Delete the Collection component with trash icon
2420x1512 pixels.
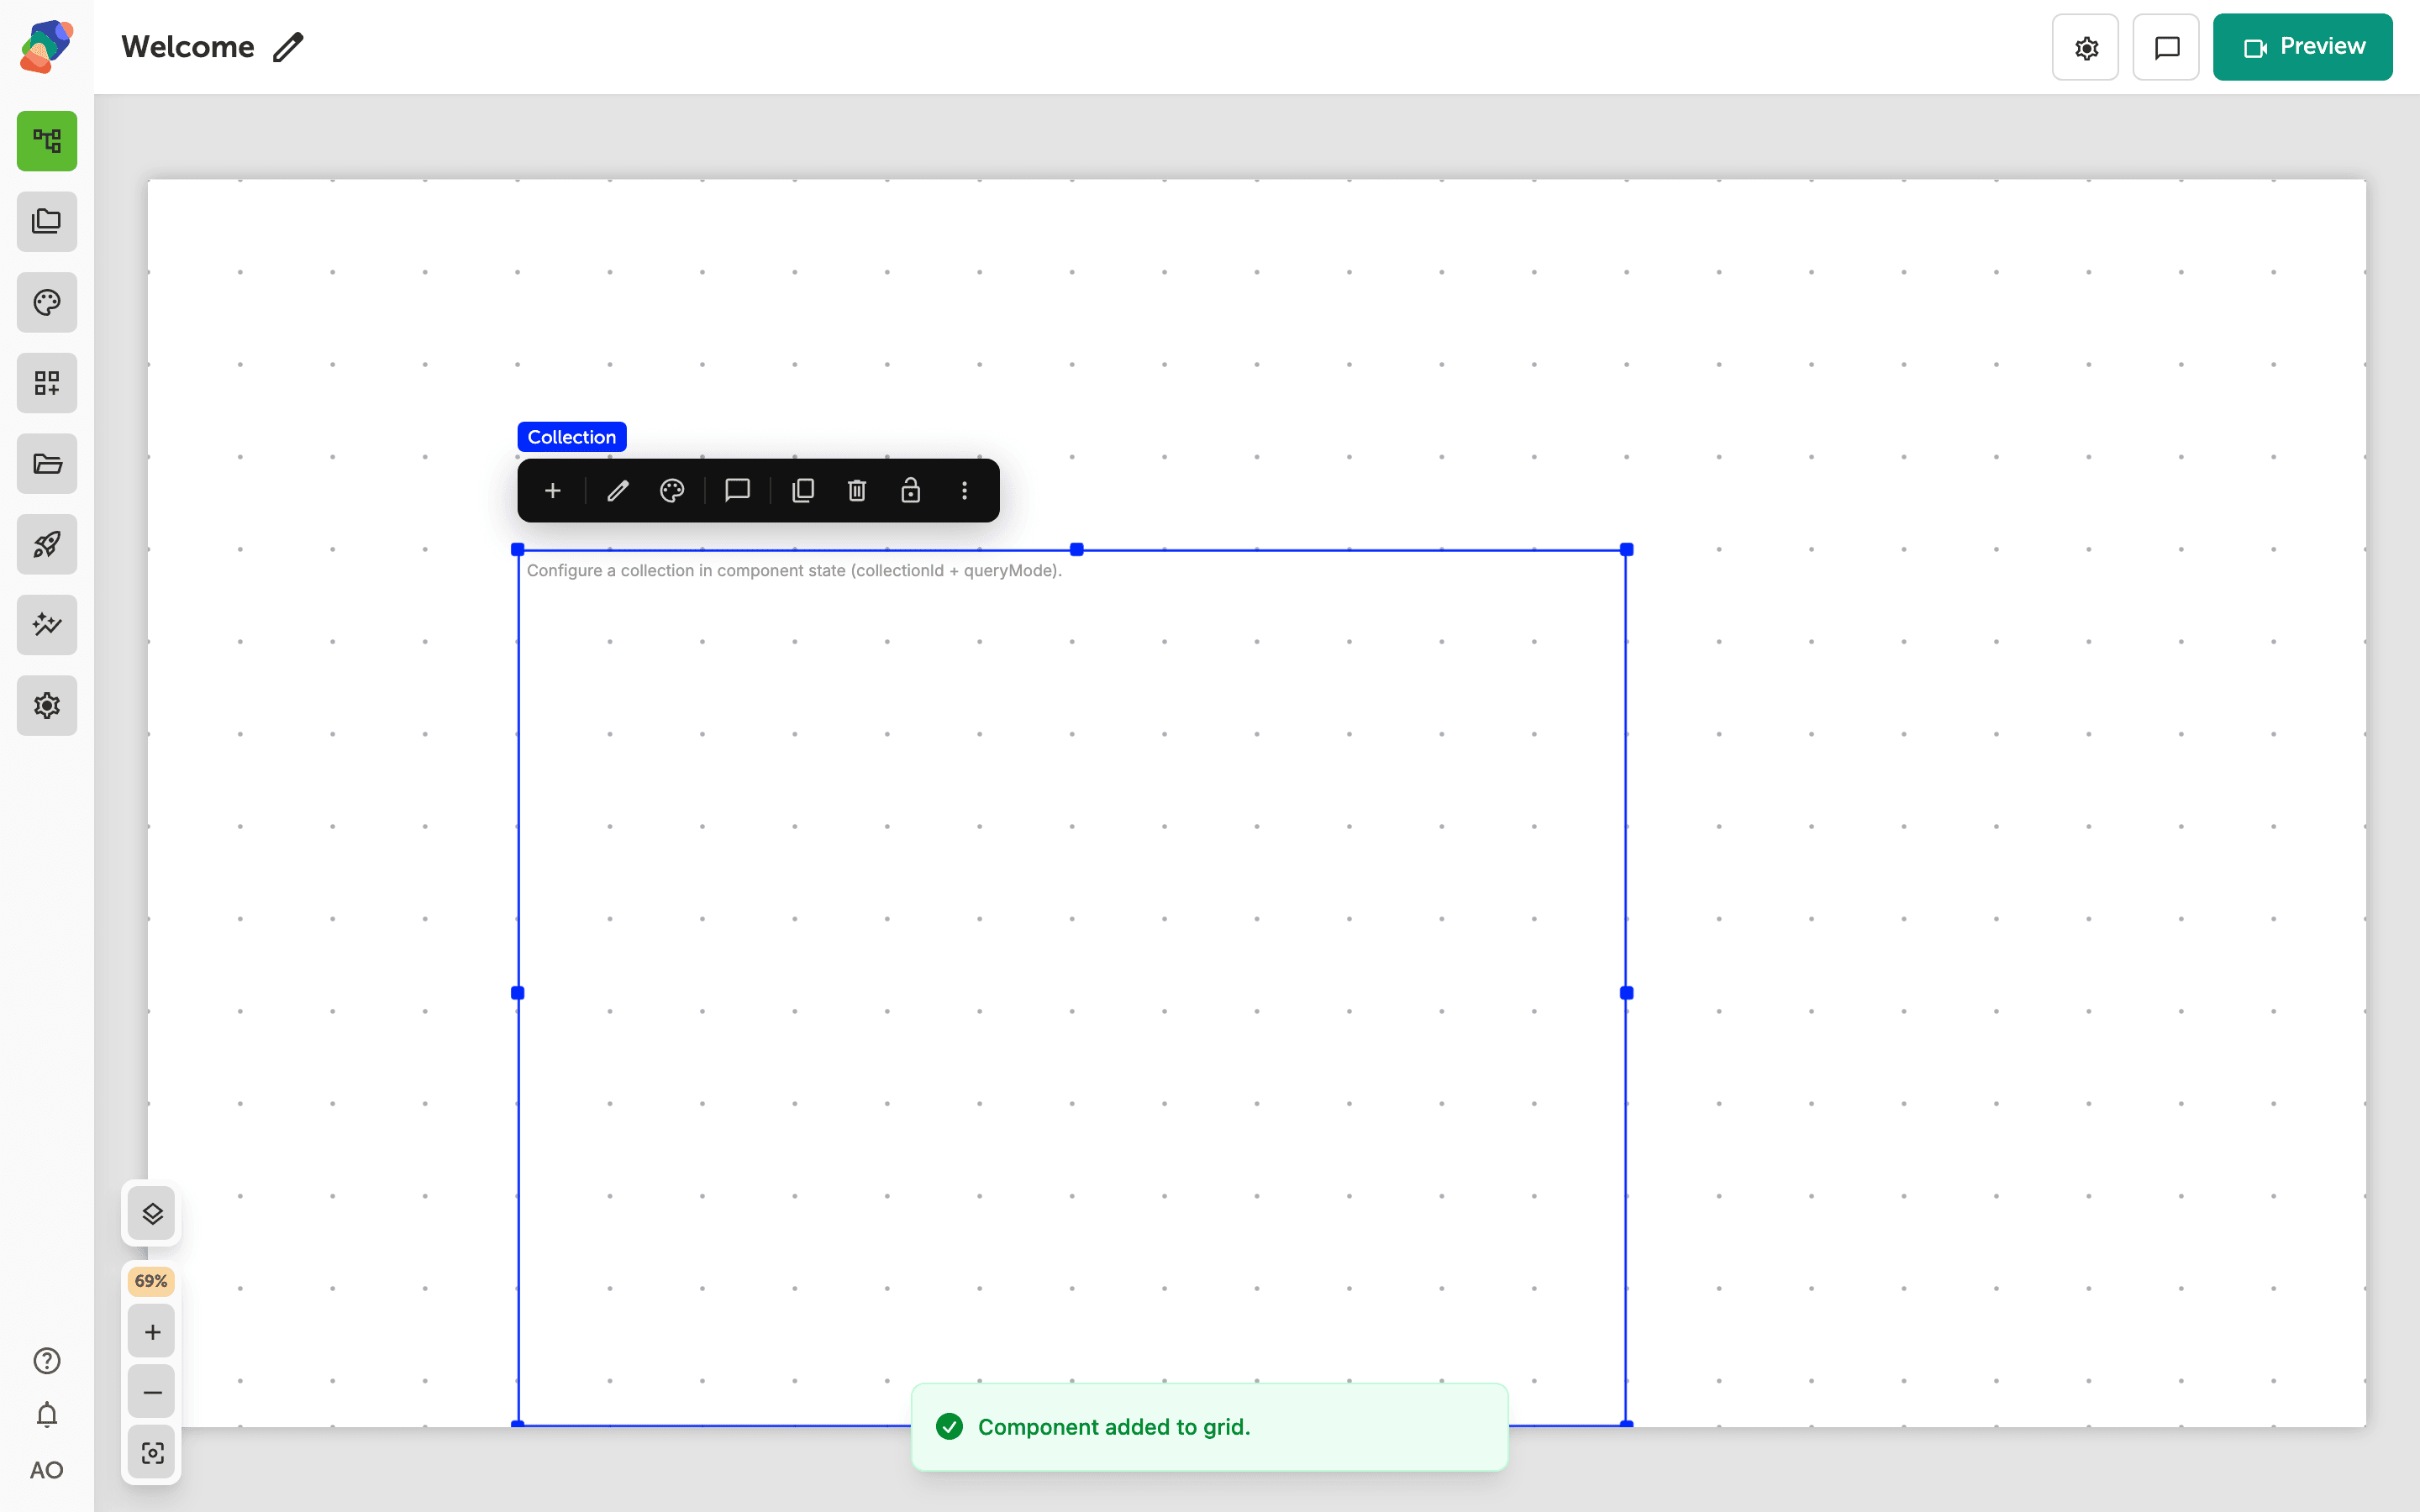[857, 490]
